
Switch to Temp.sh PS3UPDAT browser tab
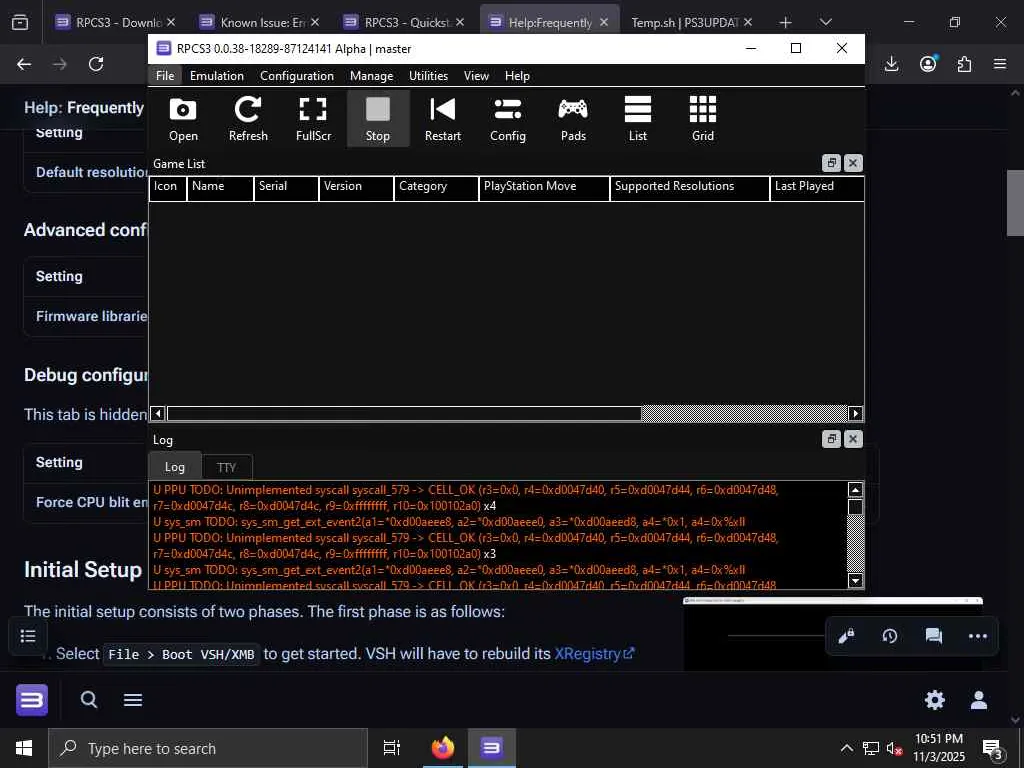692,22
